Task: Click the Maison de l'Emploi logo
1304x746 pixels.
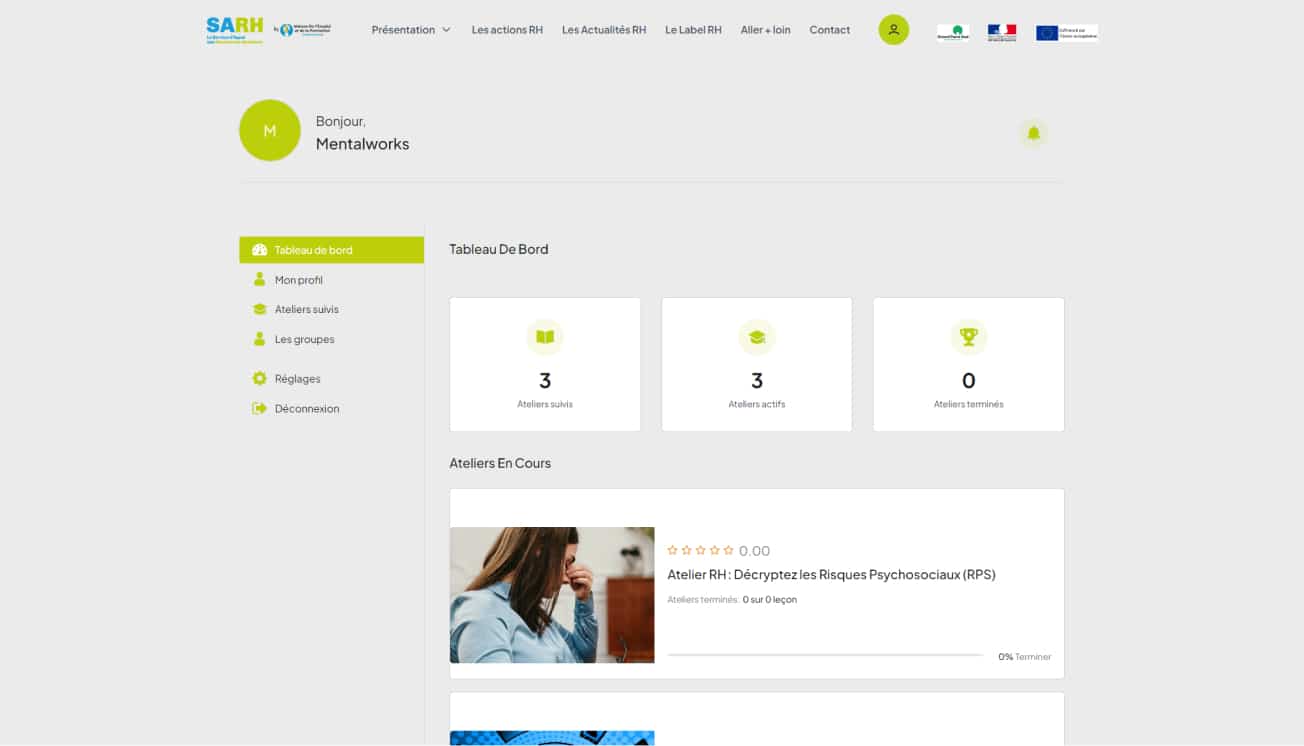Action: [x=303, y=30]
